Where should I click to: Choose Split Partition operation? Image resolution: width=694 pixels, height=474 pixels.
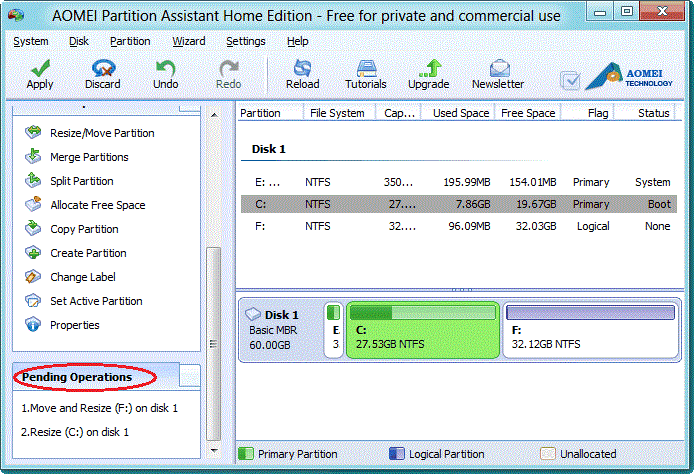point(82,181)
